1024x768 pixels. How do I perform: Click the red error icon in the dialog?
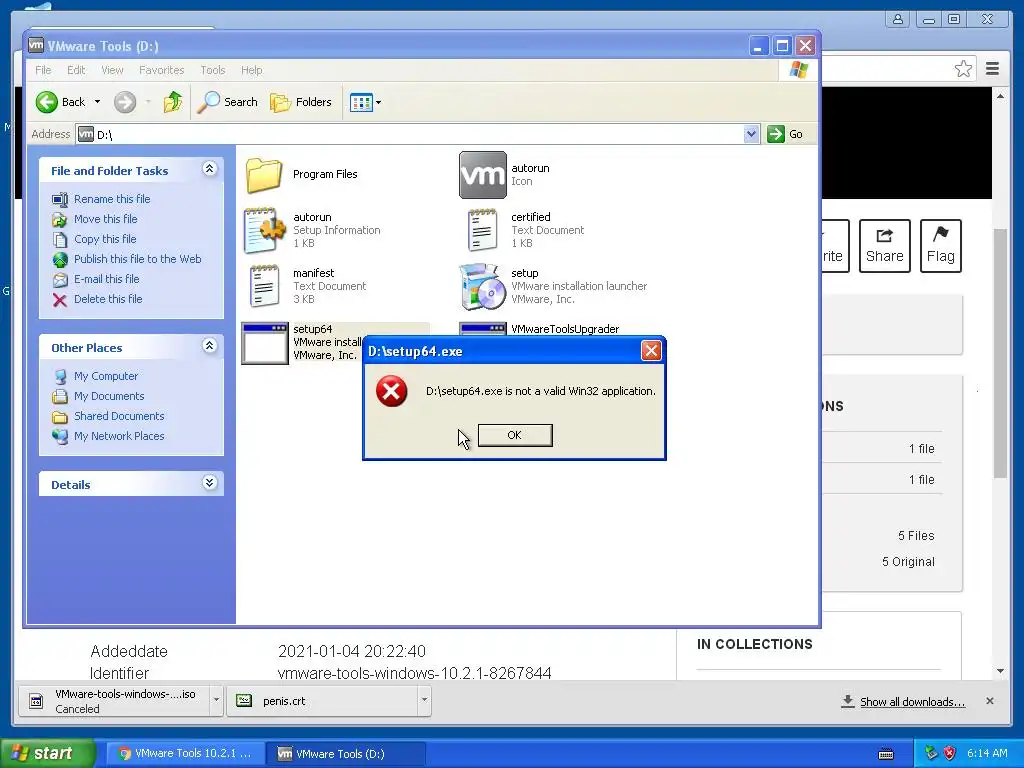point(391,391)
